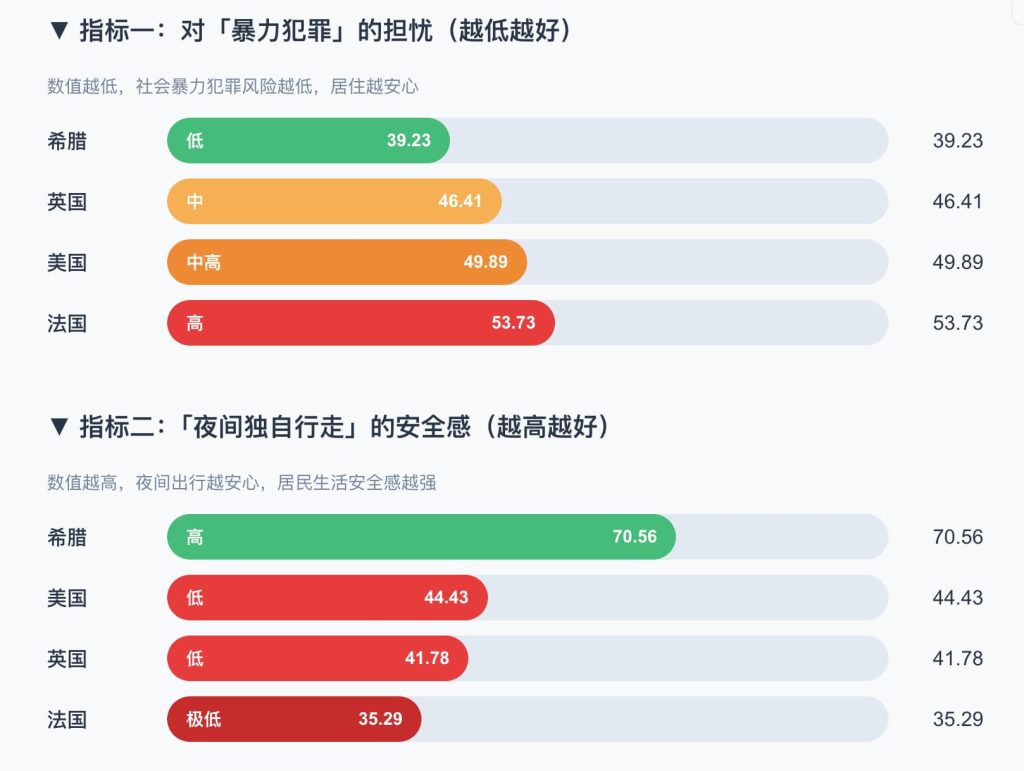Collapse the 指标一 暴力犯罪 section triangle
This screenshot has height=771, width=1024.
click(x=58, y=31)
